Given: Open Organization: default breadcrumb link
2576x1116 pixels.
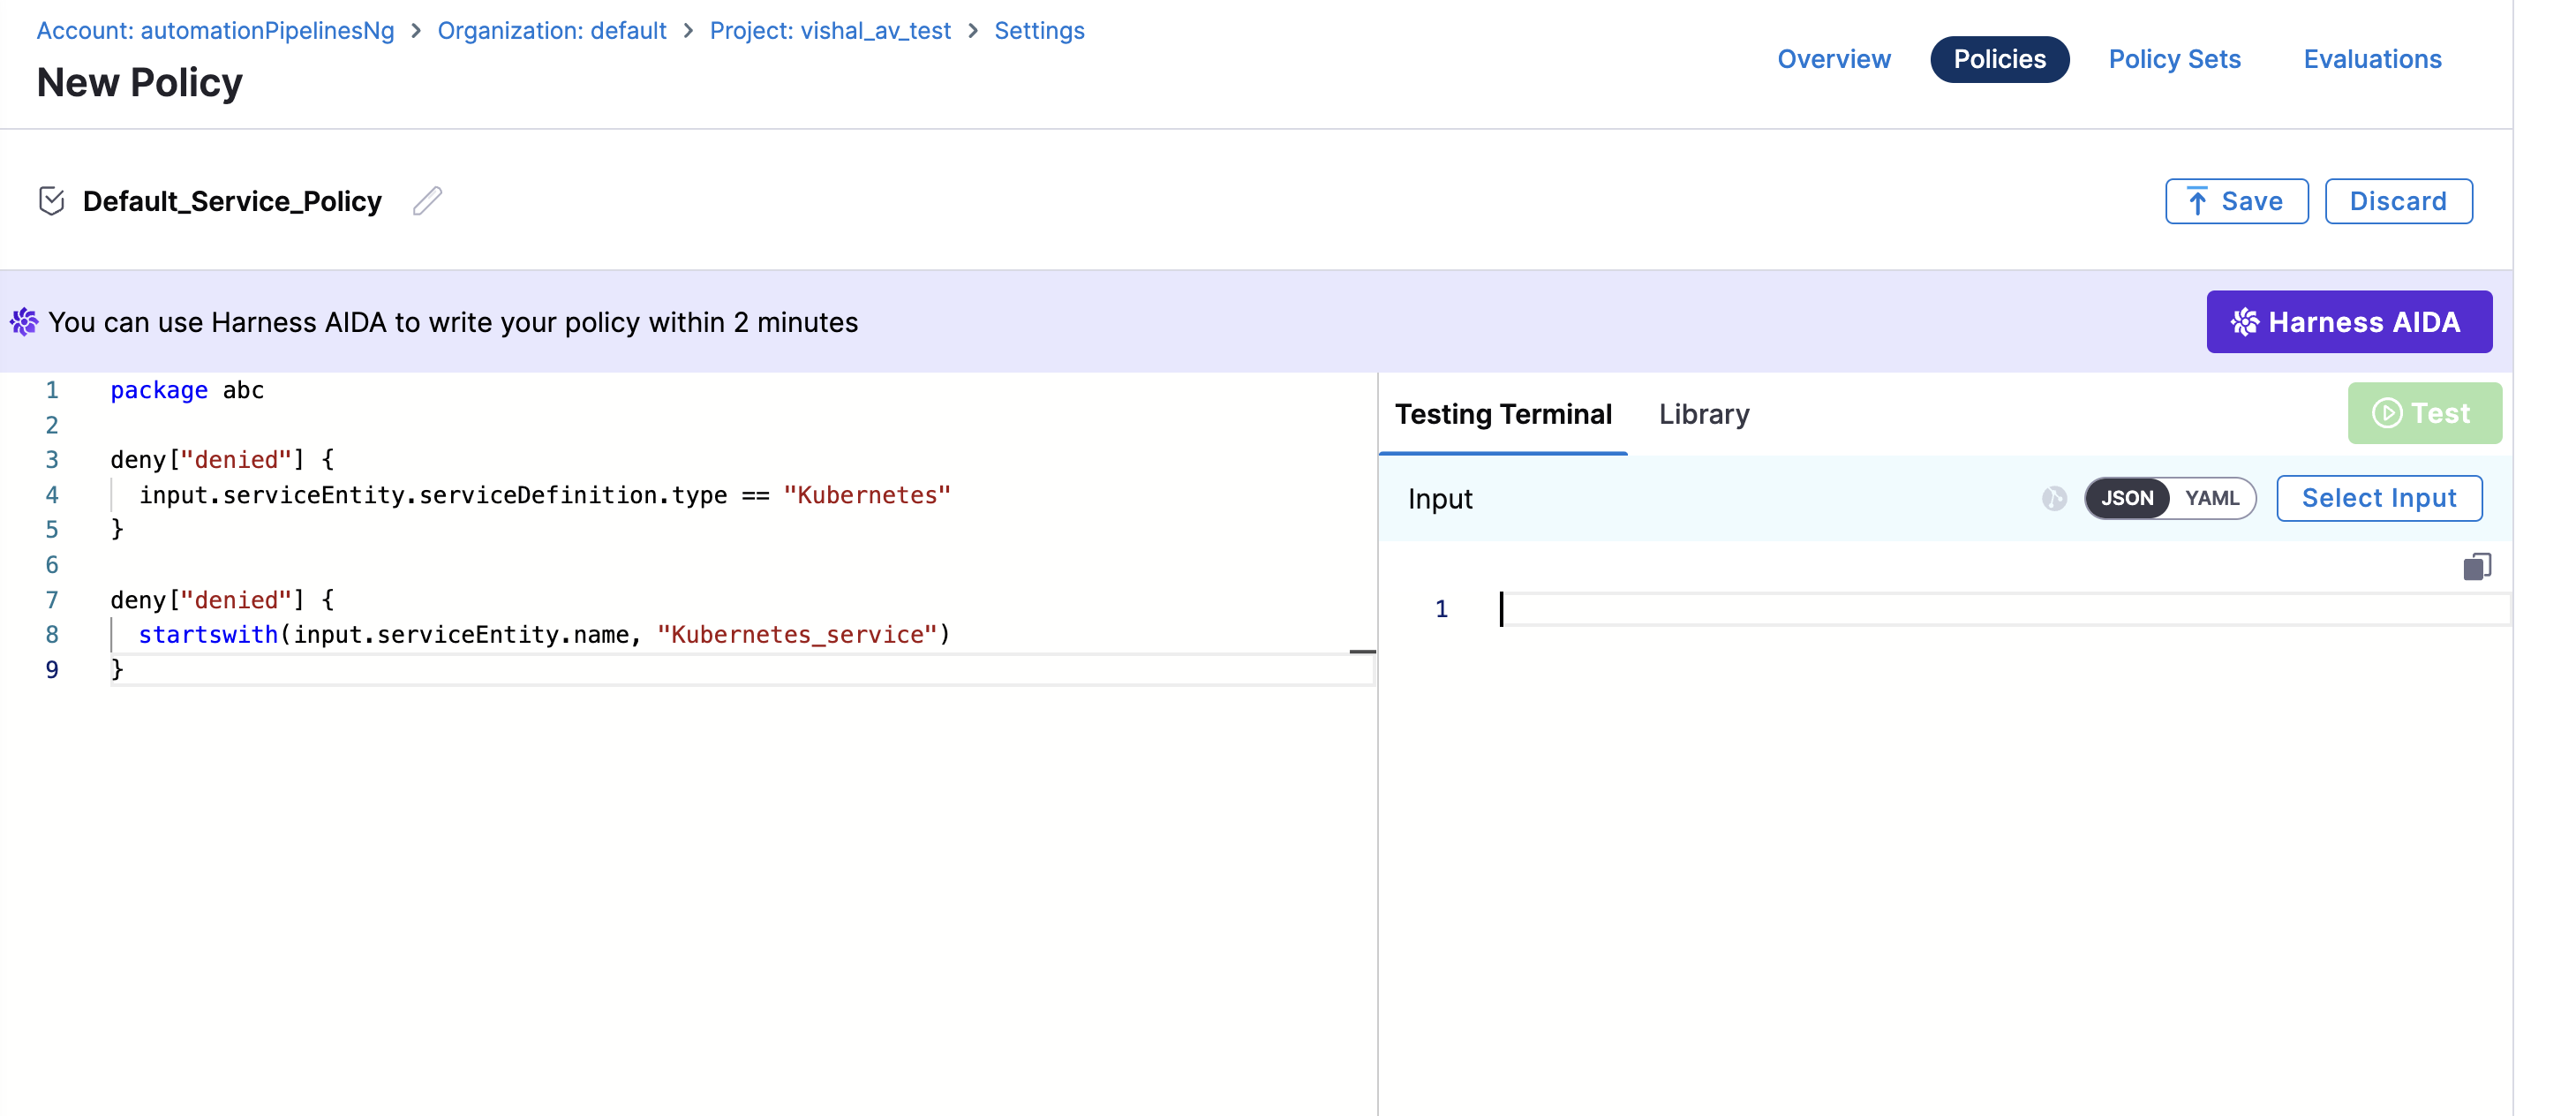Looking at the screenshot, I should click(x=551, y=31).
